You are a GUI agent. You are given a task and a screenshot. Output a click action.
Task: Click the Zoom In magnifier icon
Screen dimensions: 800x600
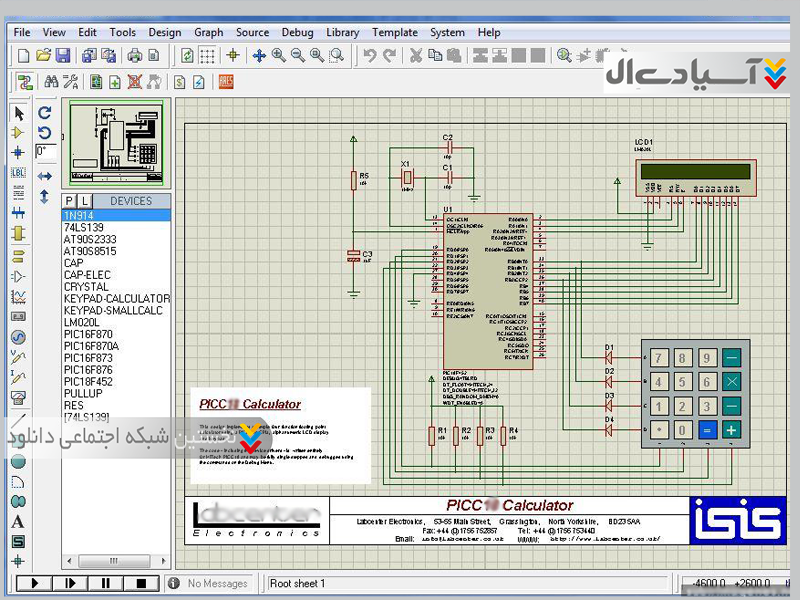tap(278, 56)
